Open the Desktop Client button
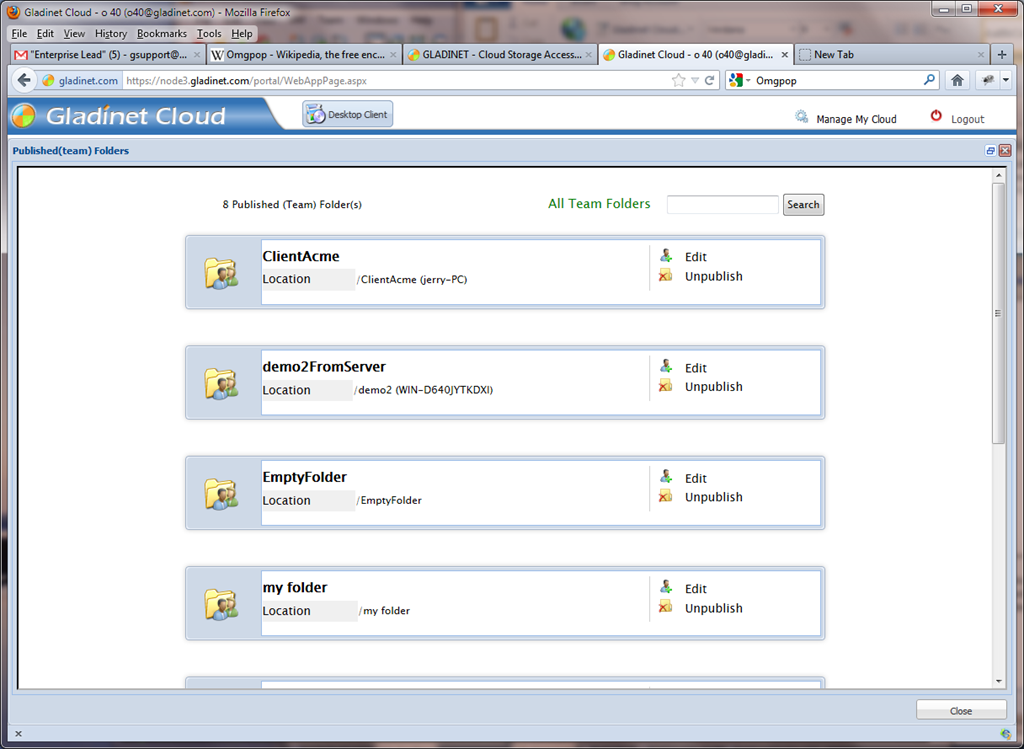Viewport: 1024px width, 749px height. pyautogui.click(x=347, y=114)
